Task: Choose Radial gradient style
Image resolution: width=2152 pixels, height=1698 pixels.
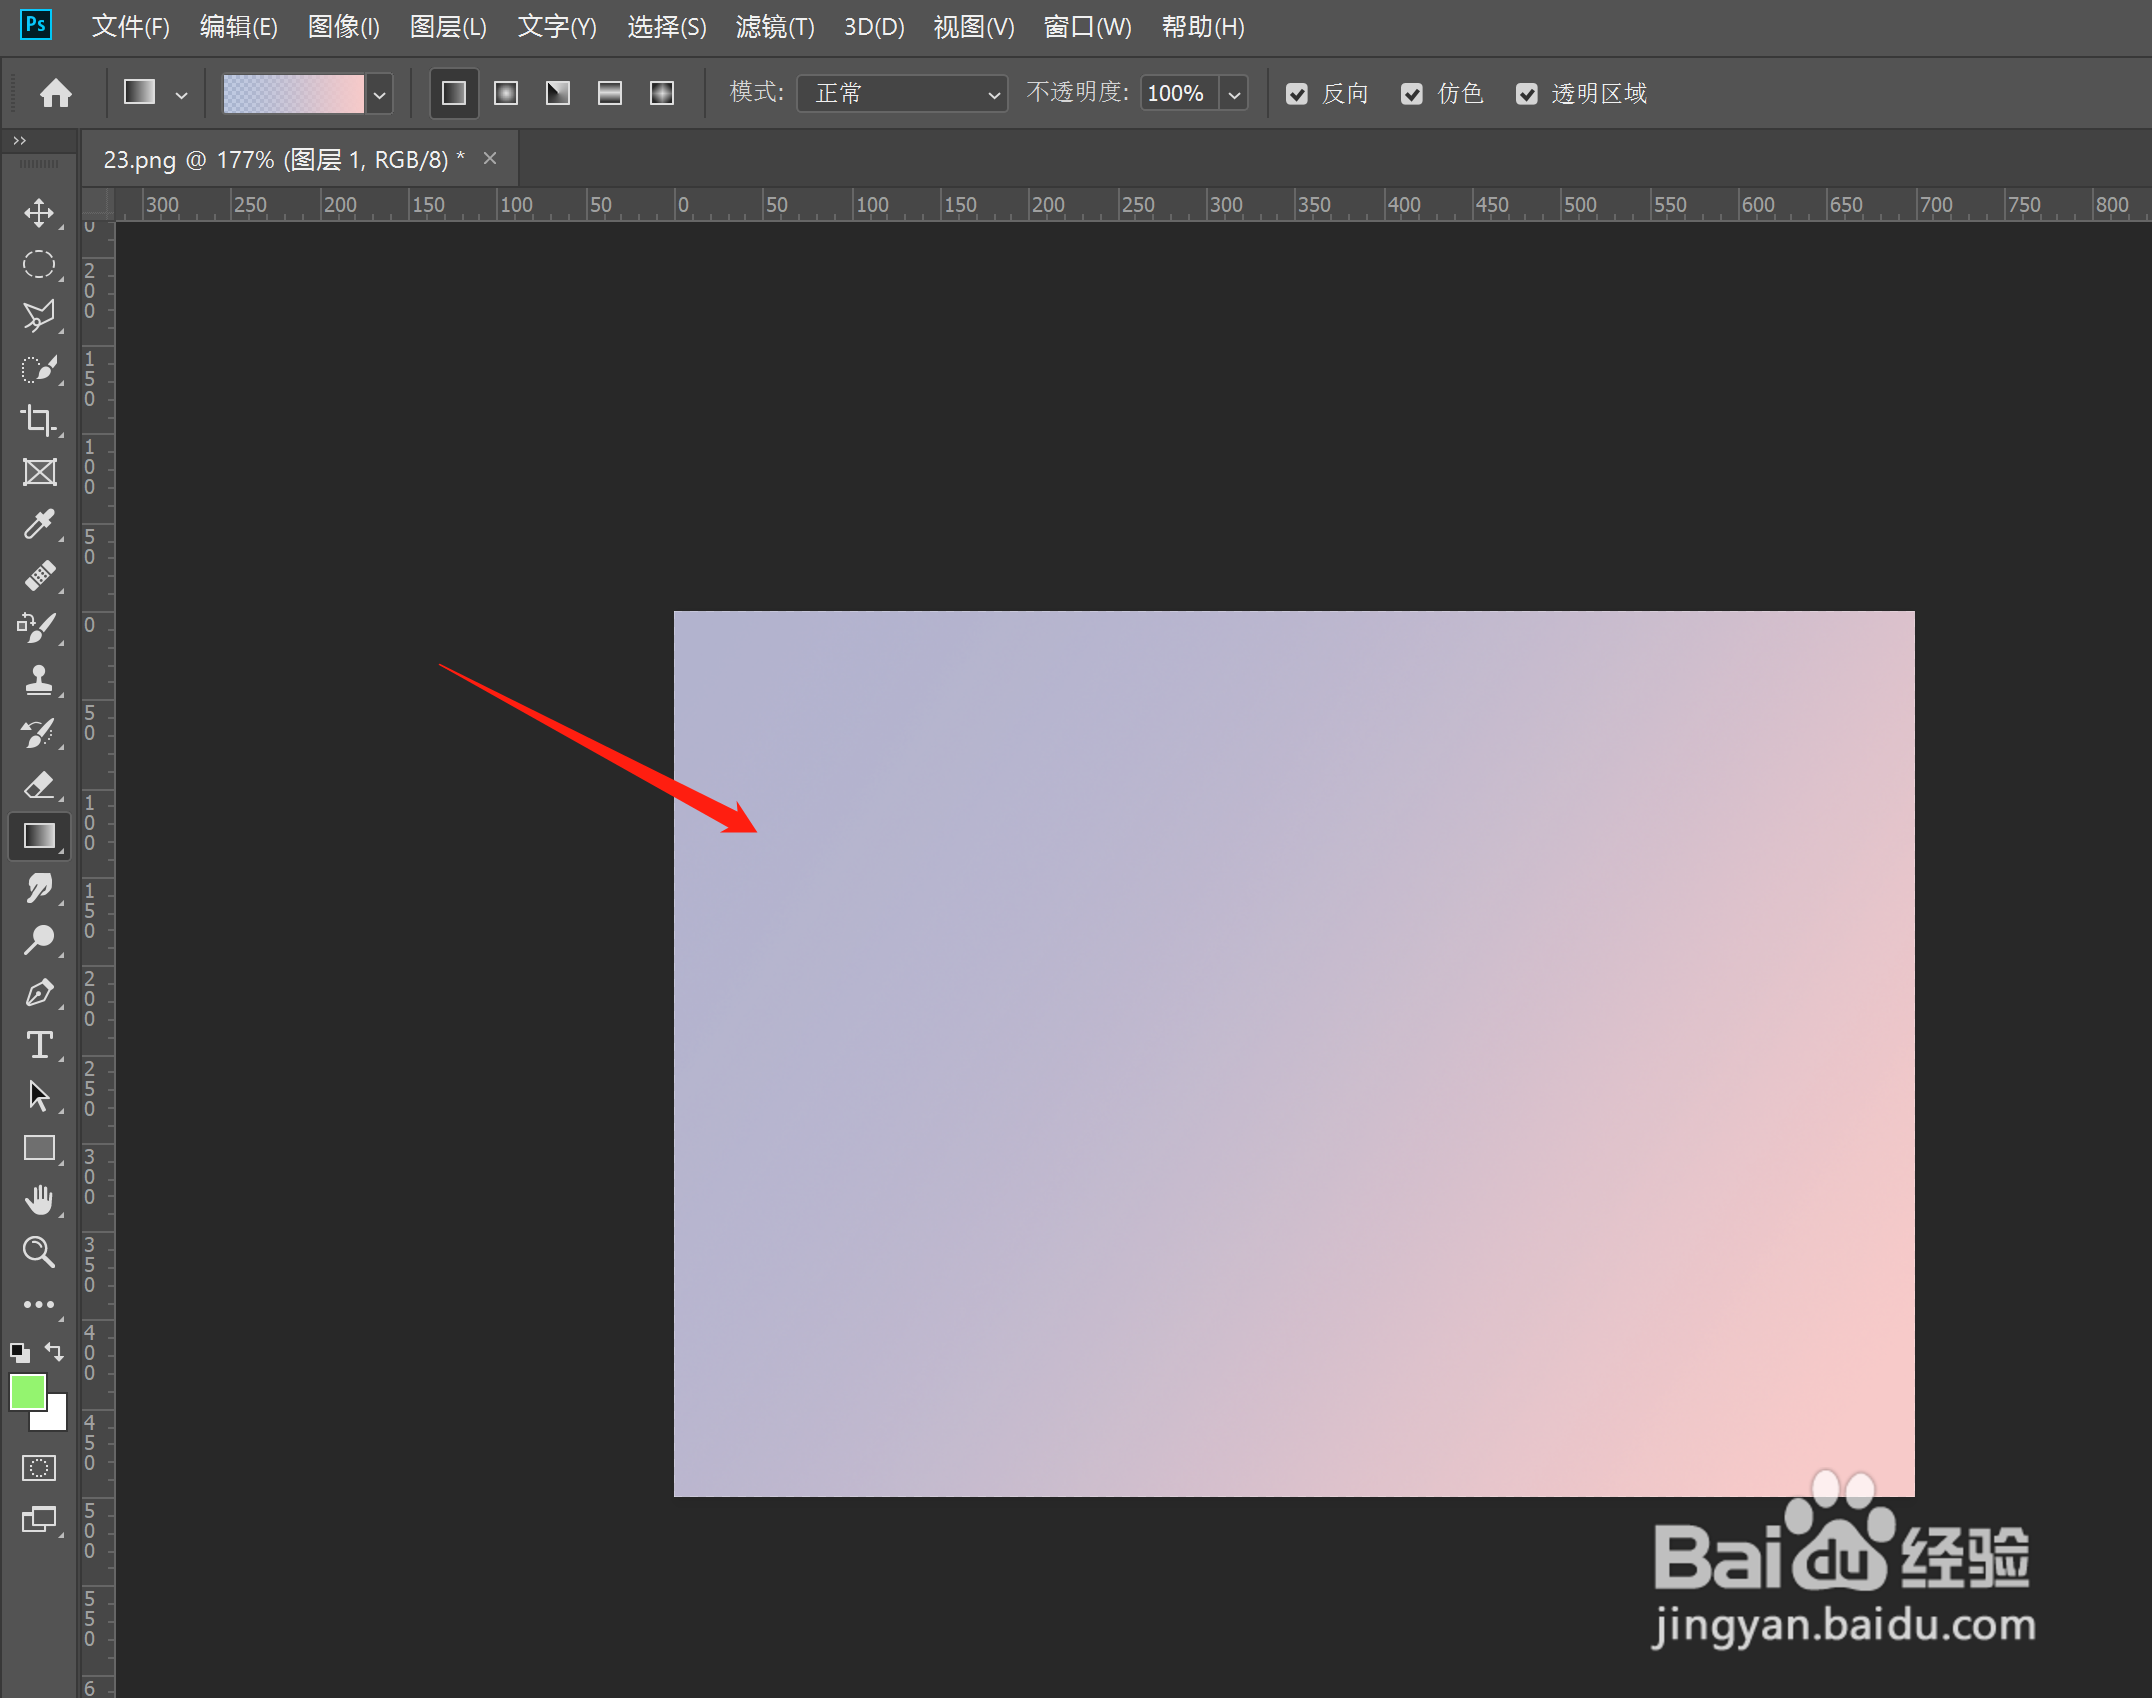Action: [x=506, y=93]
